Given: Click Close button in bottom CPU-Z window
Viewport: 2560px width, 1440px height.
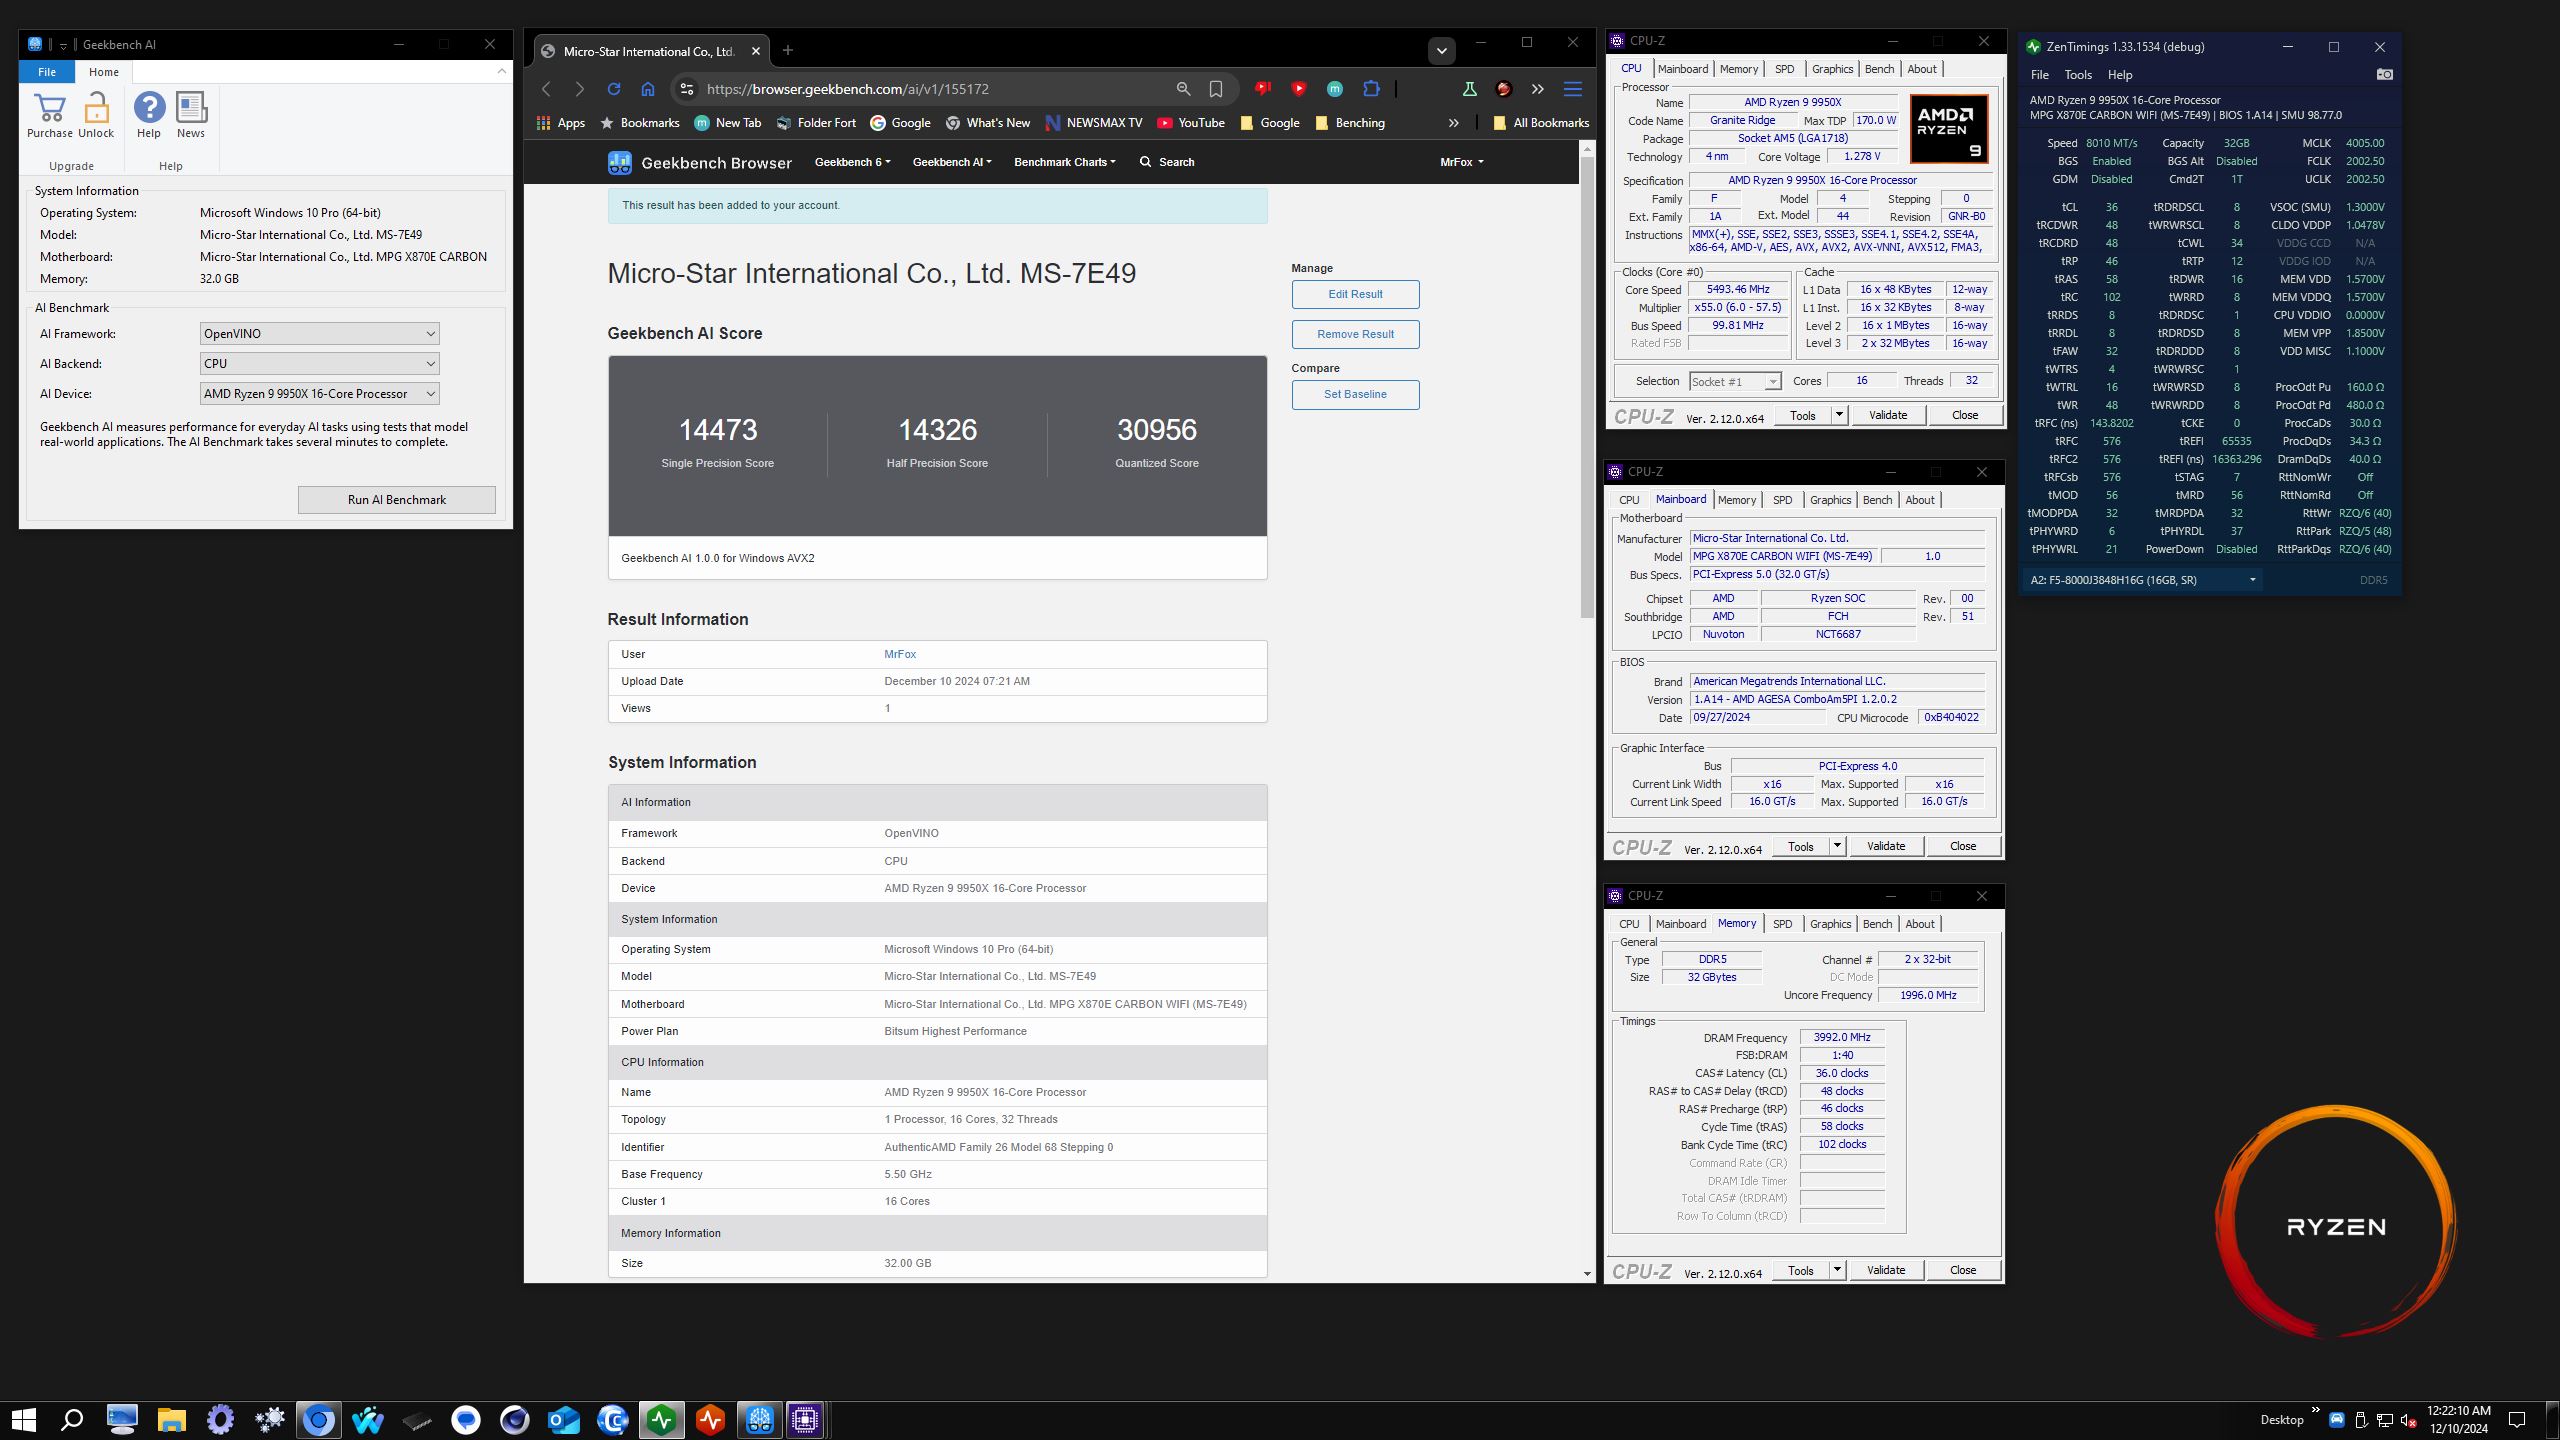Looking at the screenshot, I should pos(1962,1270).
